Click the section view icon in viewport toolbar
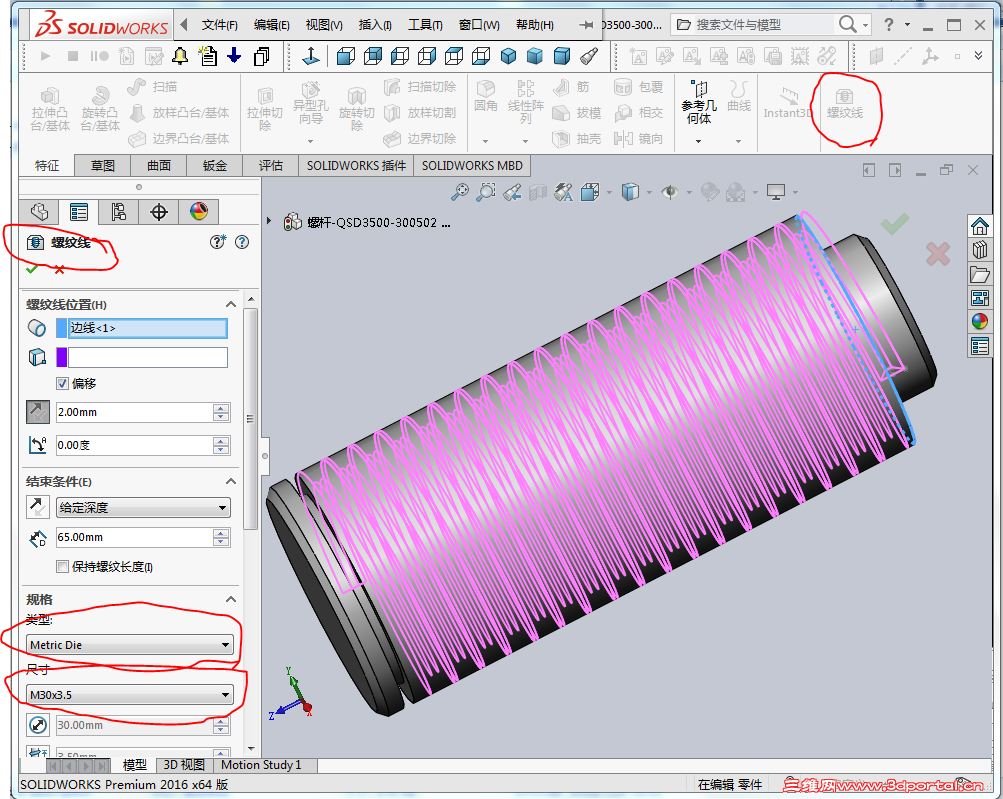Image resolution: width=1003 pixels, height=799 pixels. tap(538, 192)
